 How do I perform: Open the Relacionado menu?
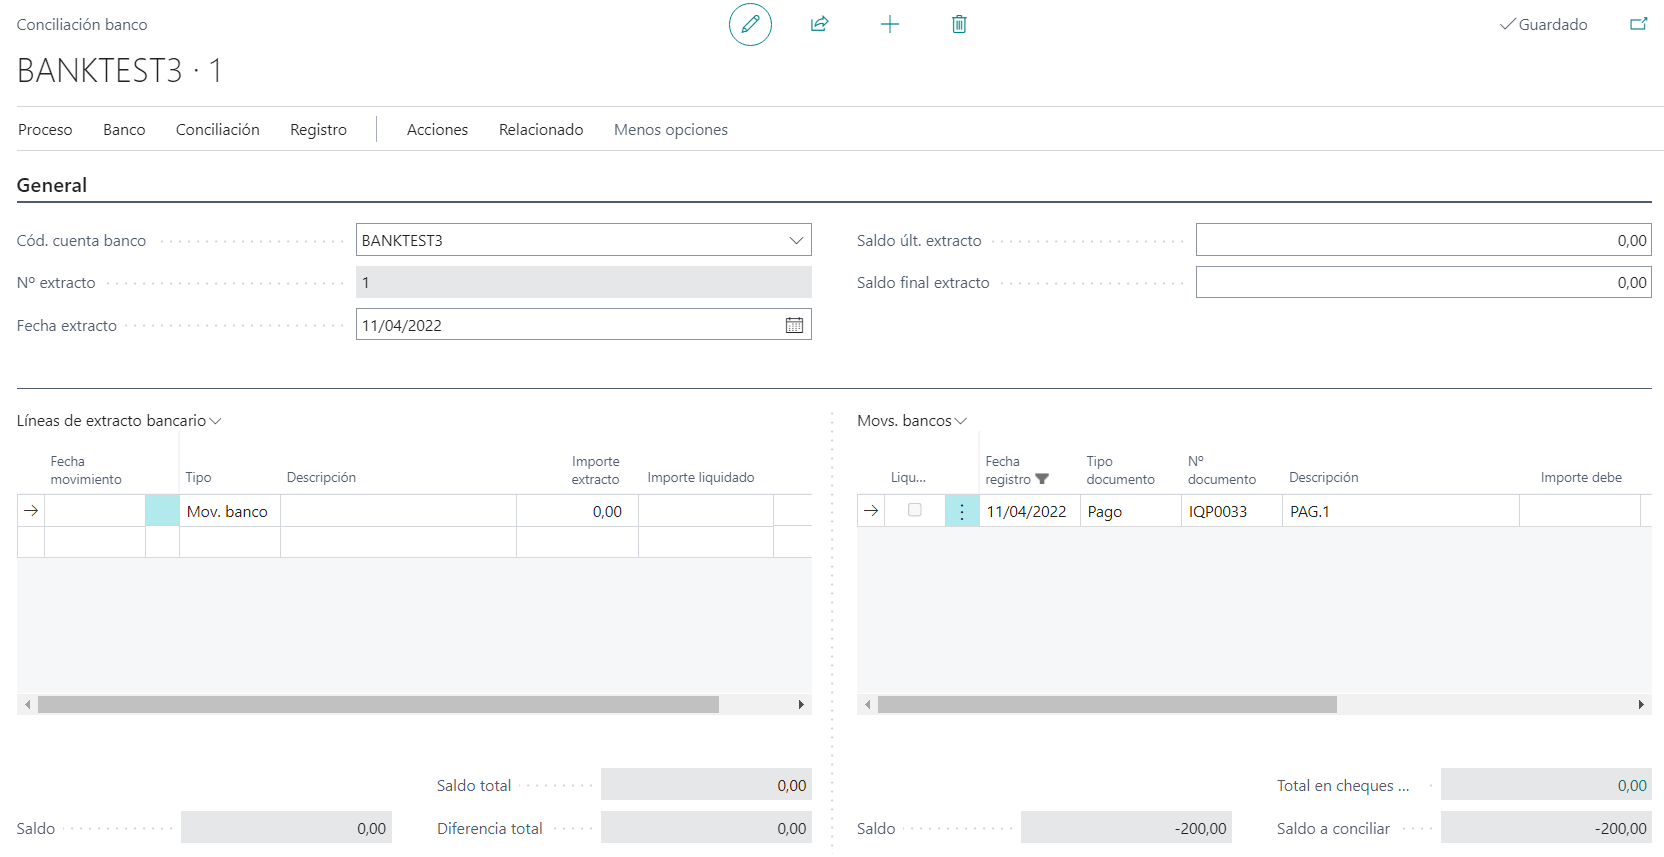[x=541, y=130]
